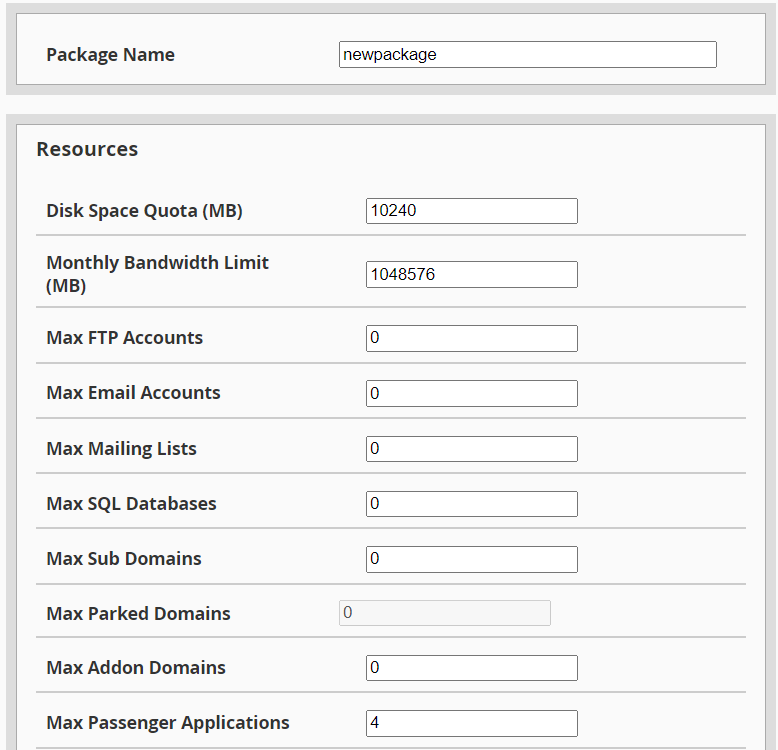Click the Resources section heading
The height and width of the screenshot is (750, 778).
click(87, 149)
